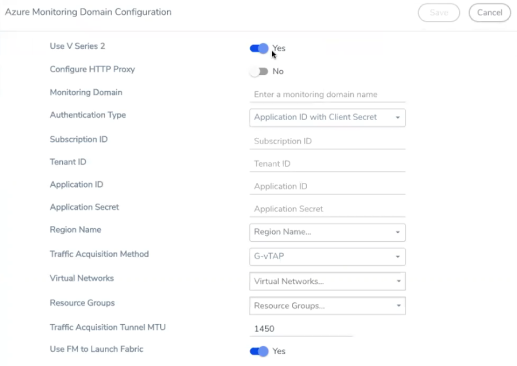Click the Monitoring Domain label
Viewport: 517px width, 366px height.
click(86, 92)
